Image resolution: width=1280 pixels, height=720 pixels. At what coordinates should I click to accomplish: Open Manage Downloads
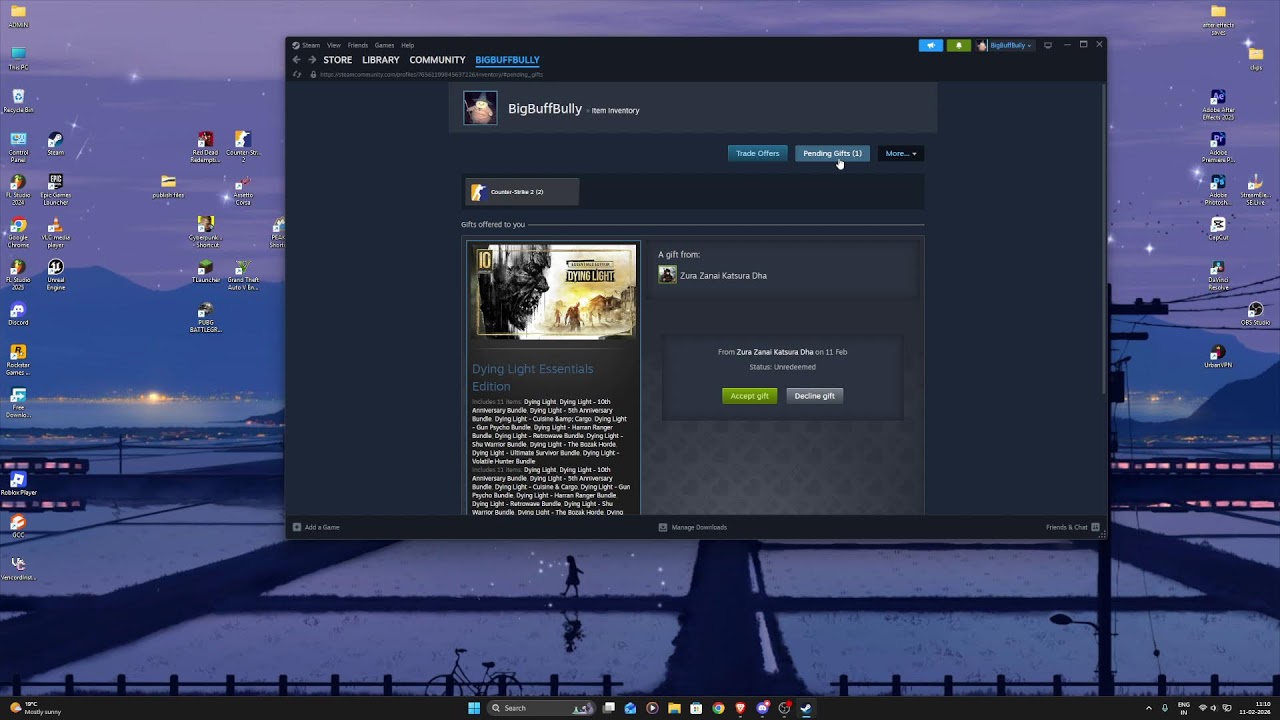[x=693, y=527]
